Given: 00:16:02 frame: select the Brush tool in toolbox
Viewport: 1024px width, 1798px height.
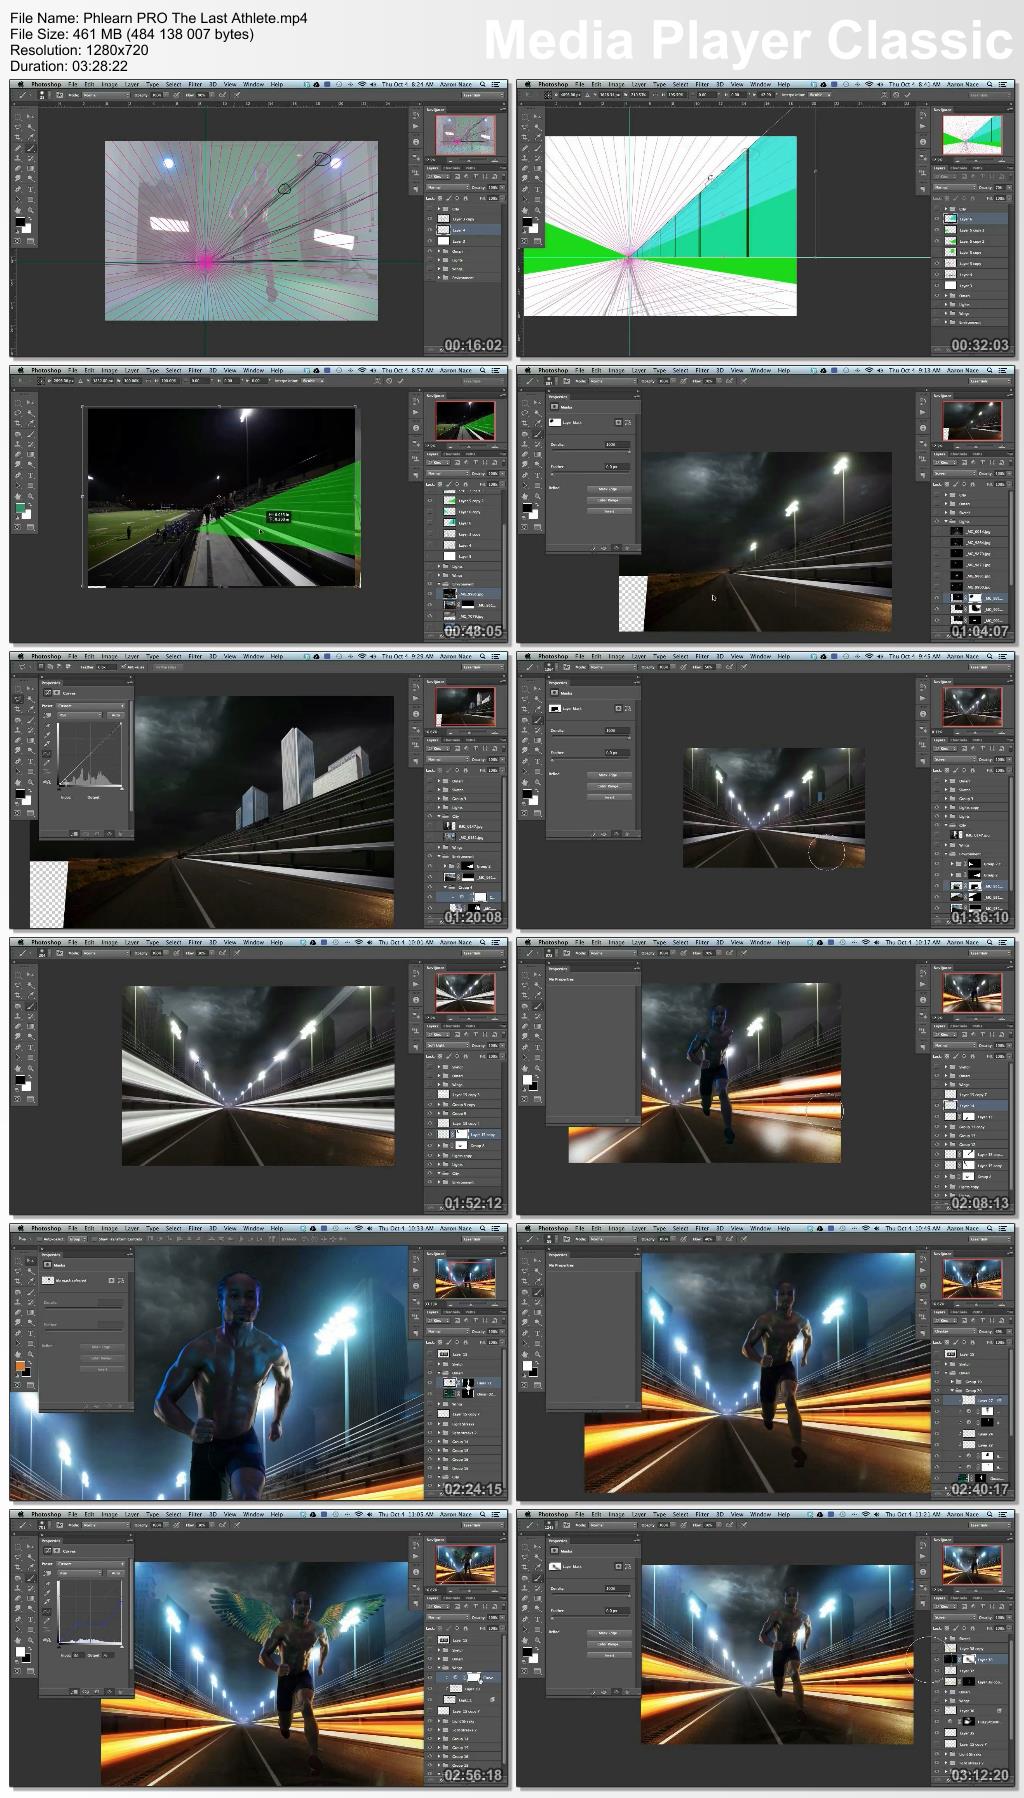Looking at the screenshot, I should coord(31,148).
